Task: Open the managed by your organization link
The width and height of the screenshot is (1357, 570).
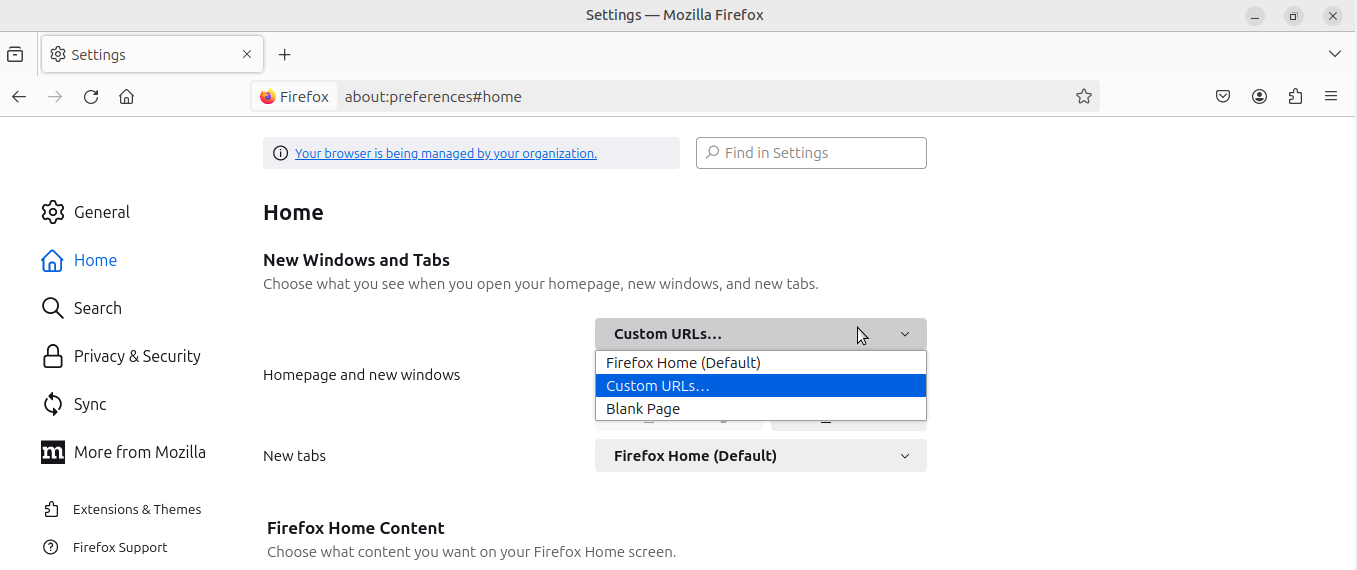Action: pyautogui.click(x=446, y=153)
